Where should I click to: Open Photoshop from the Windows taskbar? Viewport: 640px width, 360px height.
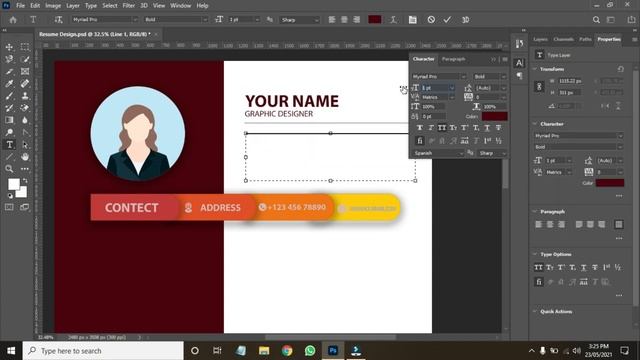(x=333, y=351)
